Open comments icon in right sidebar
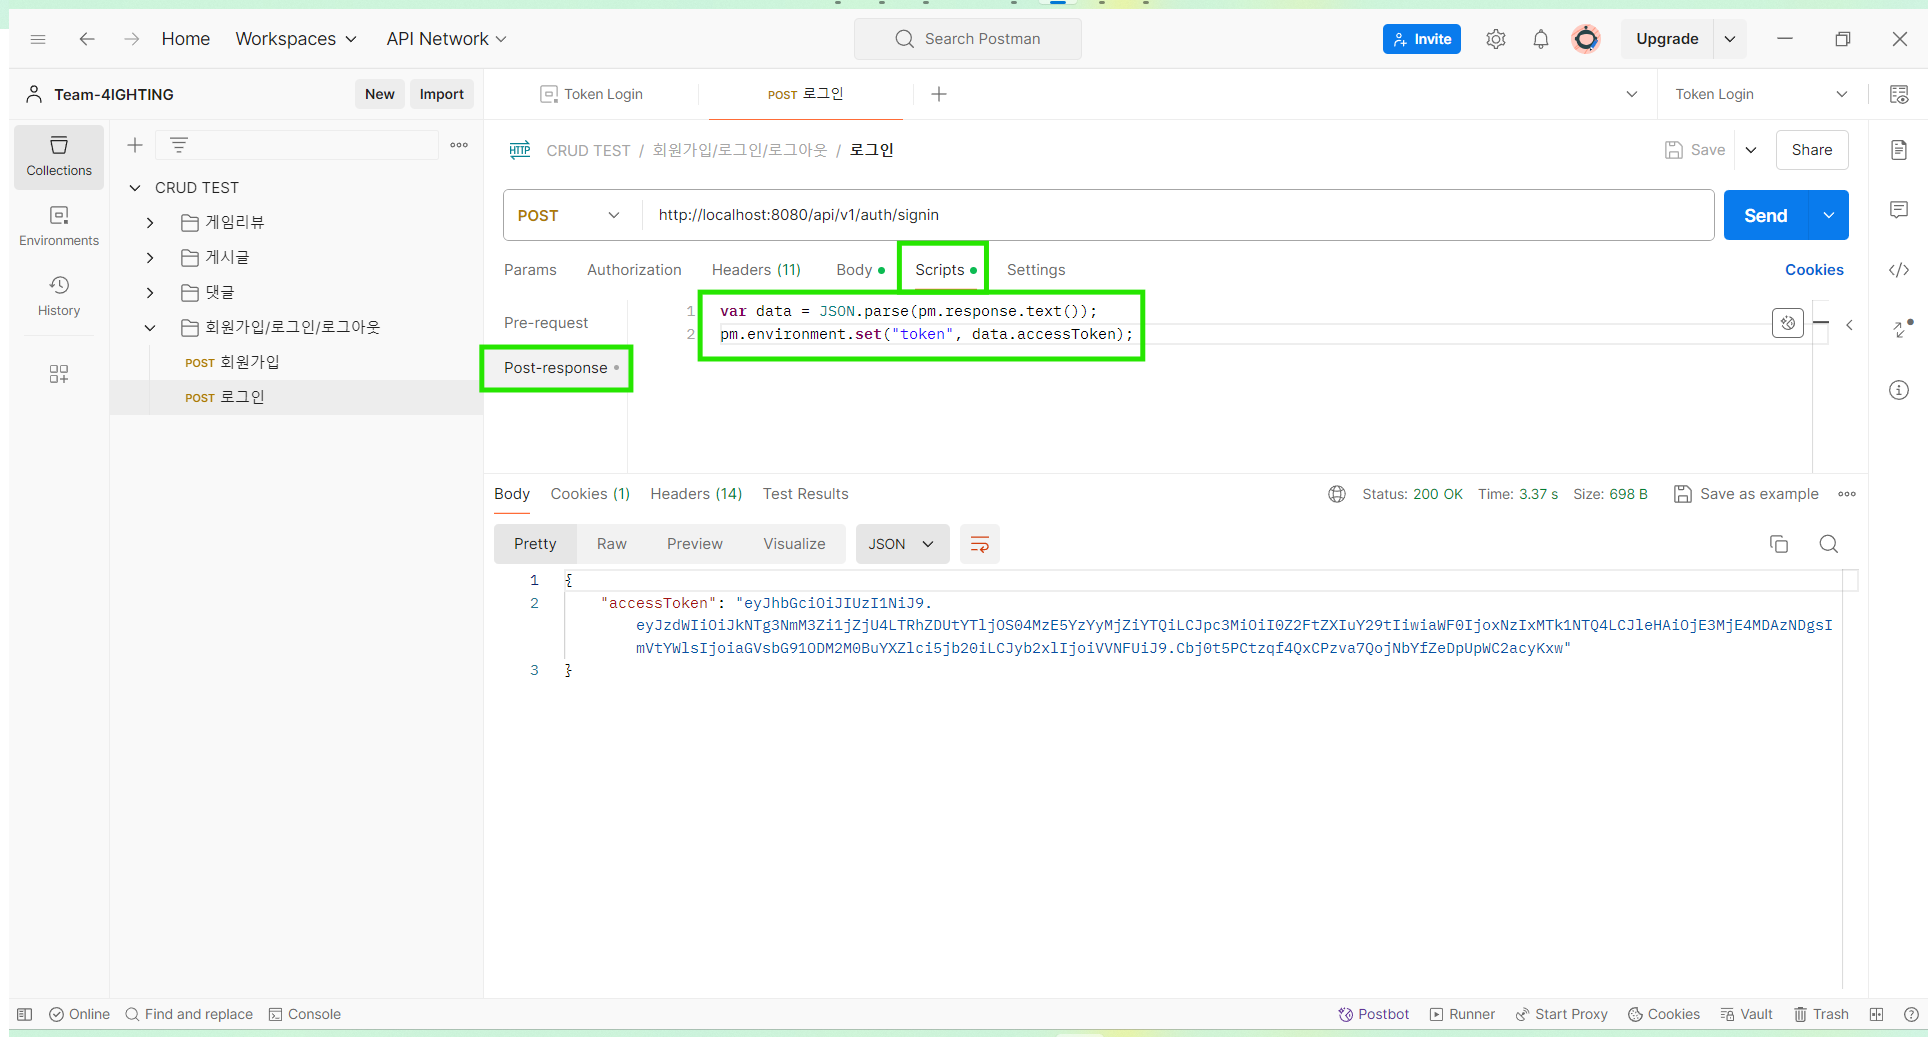Screen dimensions: 1928x1037 pyautogui.click(x=1899, y=210)
